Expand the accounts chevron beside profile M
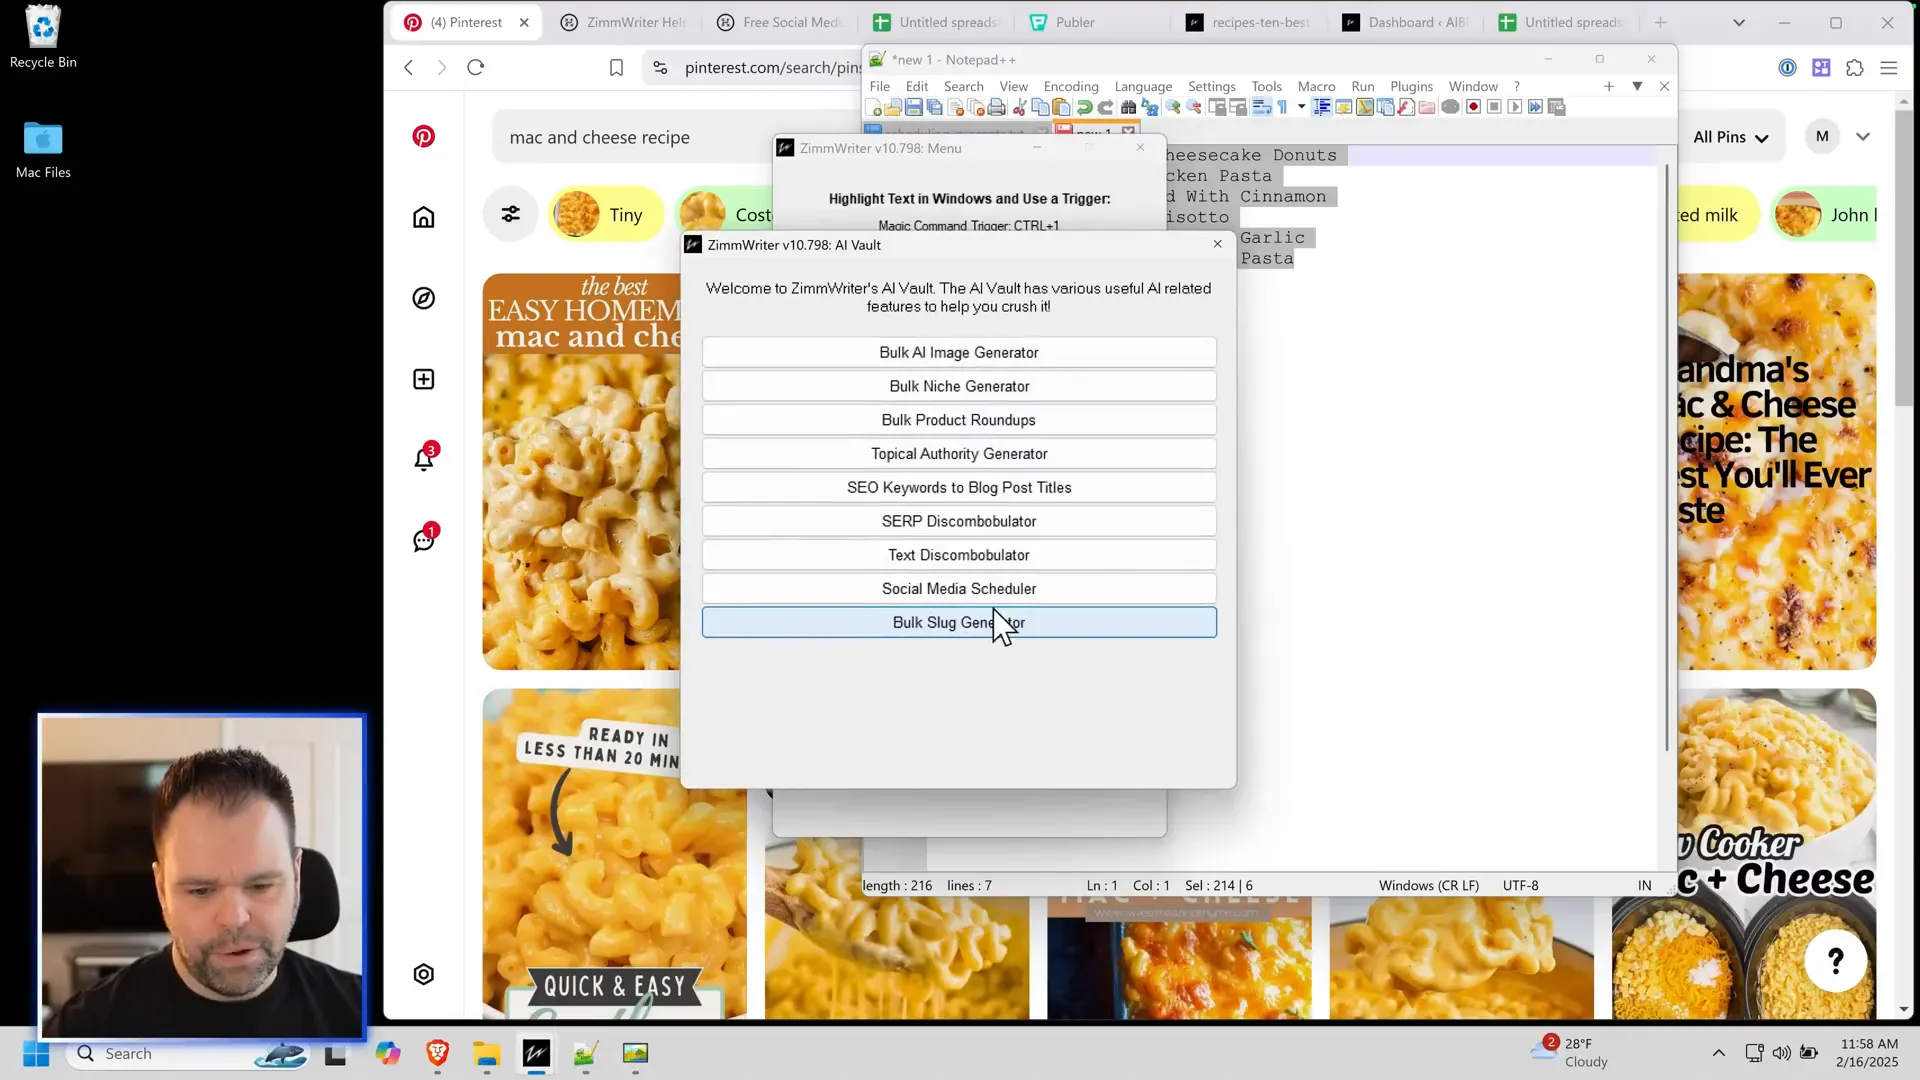This screenshot has width=1920, height=1080. [1863, 137]
